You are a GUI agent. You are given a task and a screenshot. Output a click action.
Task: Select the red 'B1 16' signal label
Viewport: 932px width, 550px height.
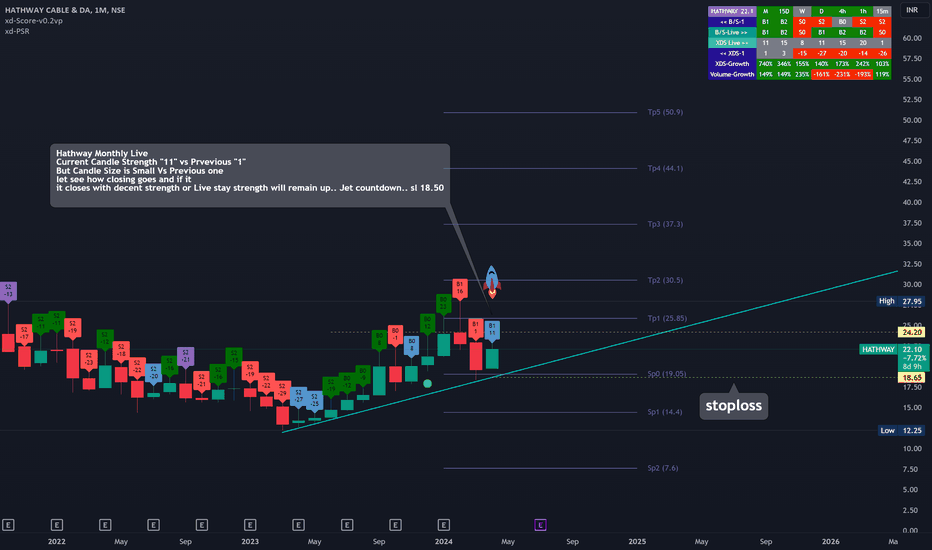pos(459,288)
